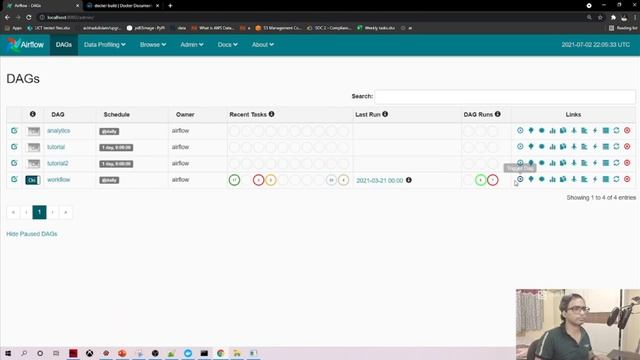Switch to docker build browser tab
The width and height of the screenshot is (640, 360).
[x=122, y=6]
